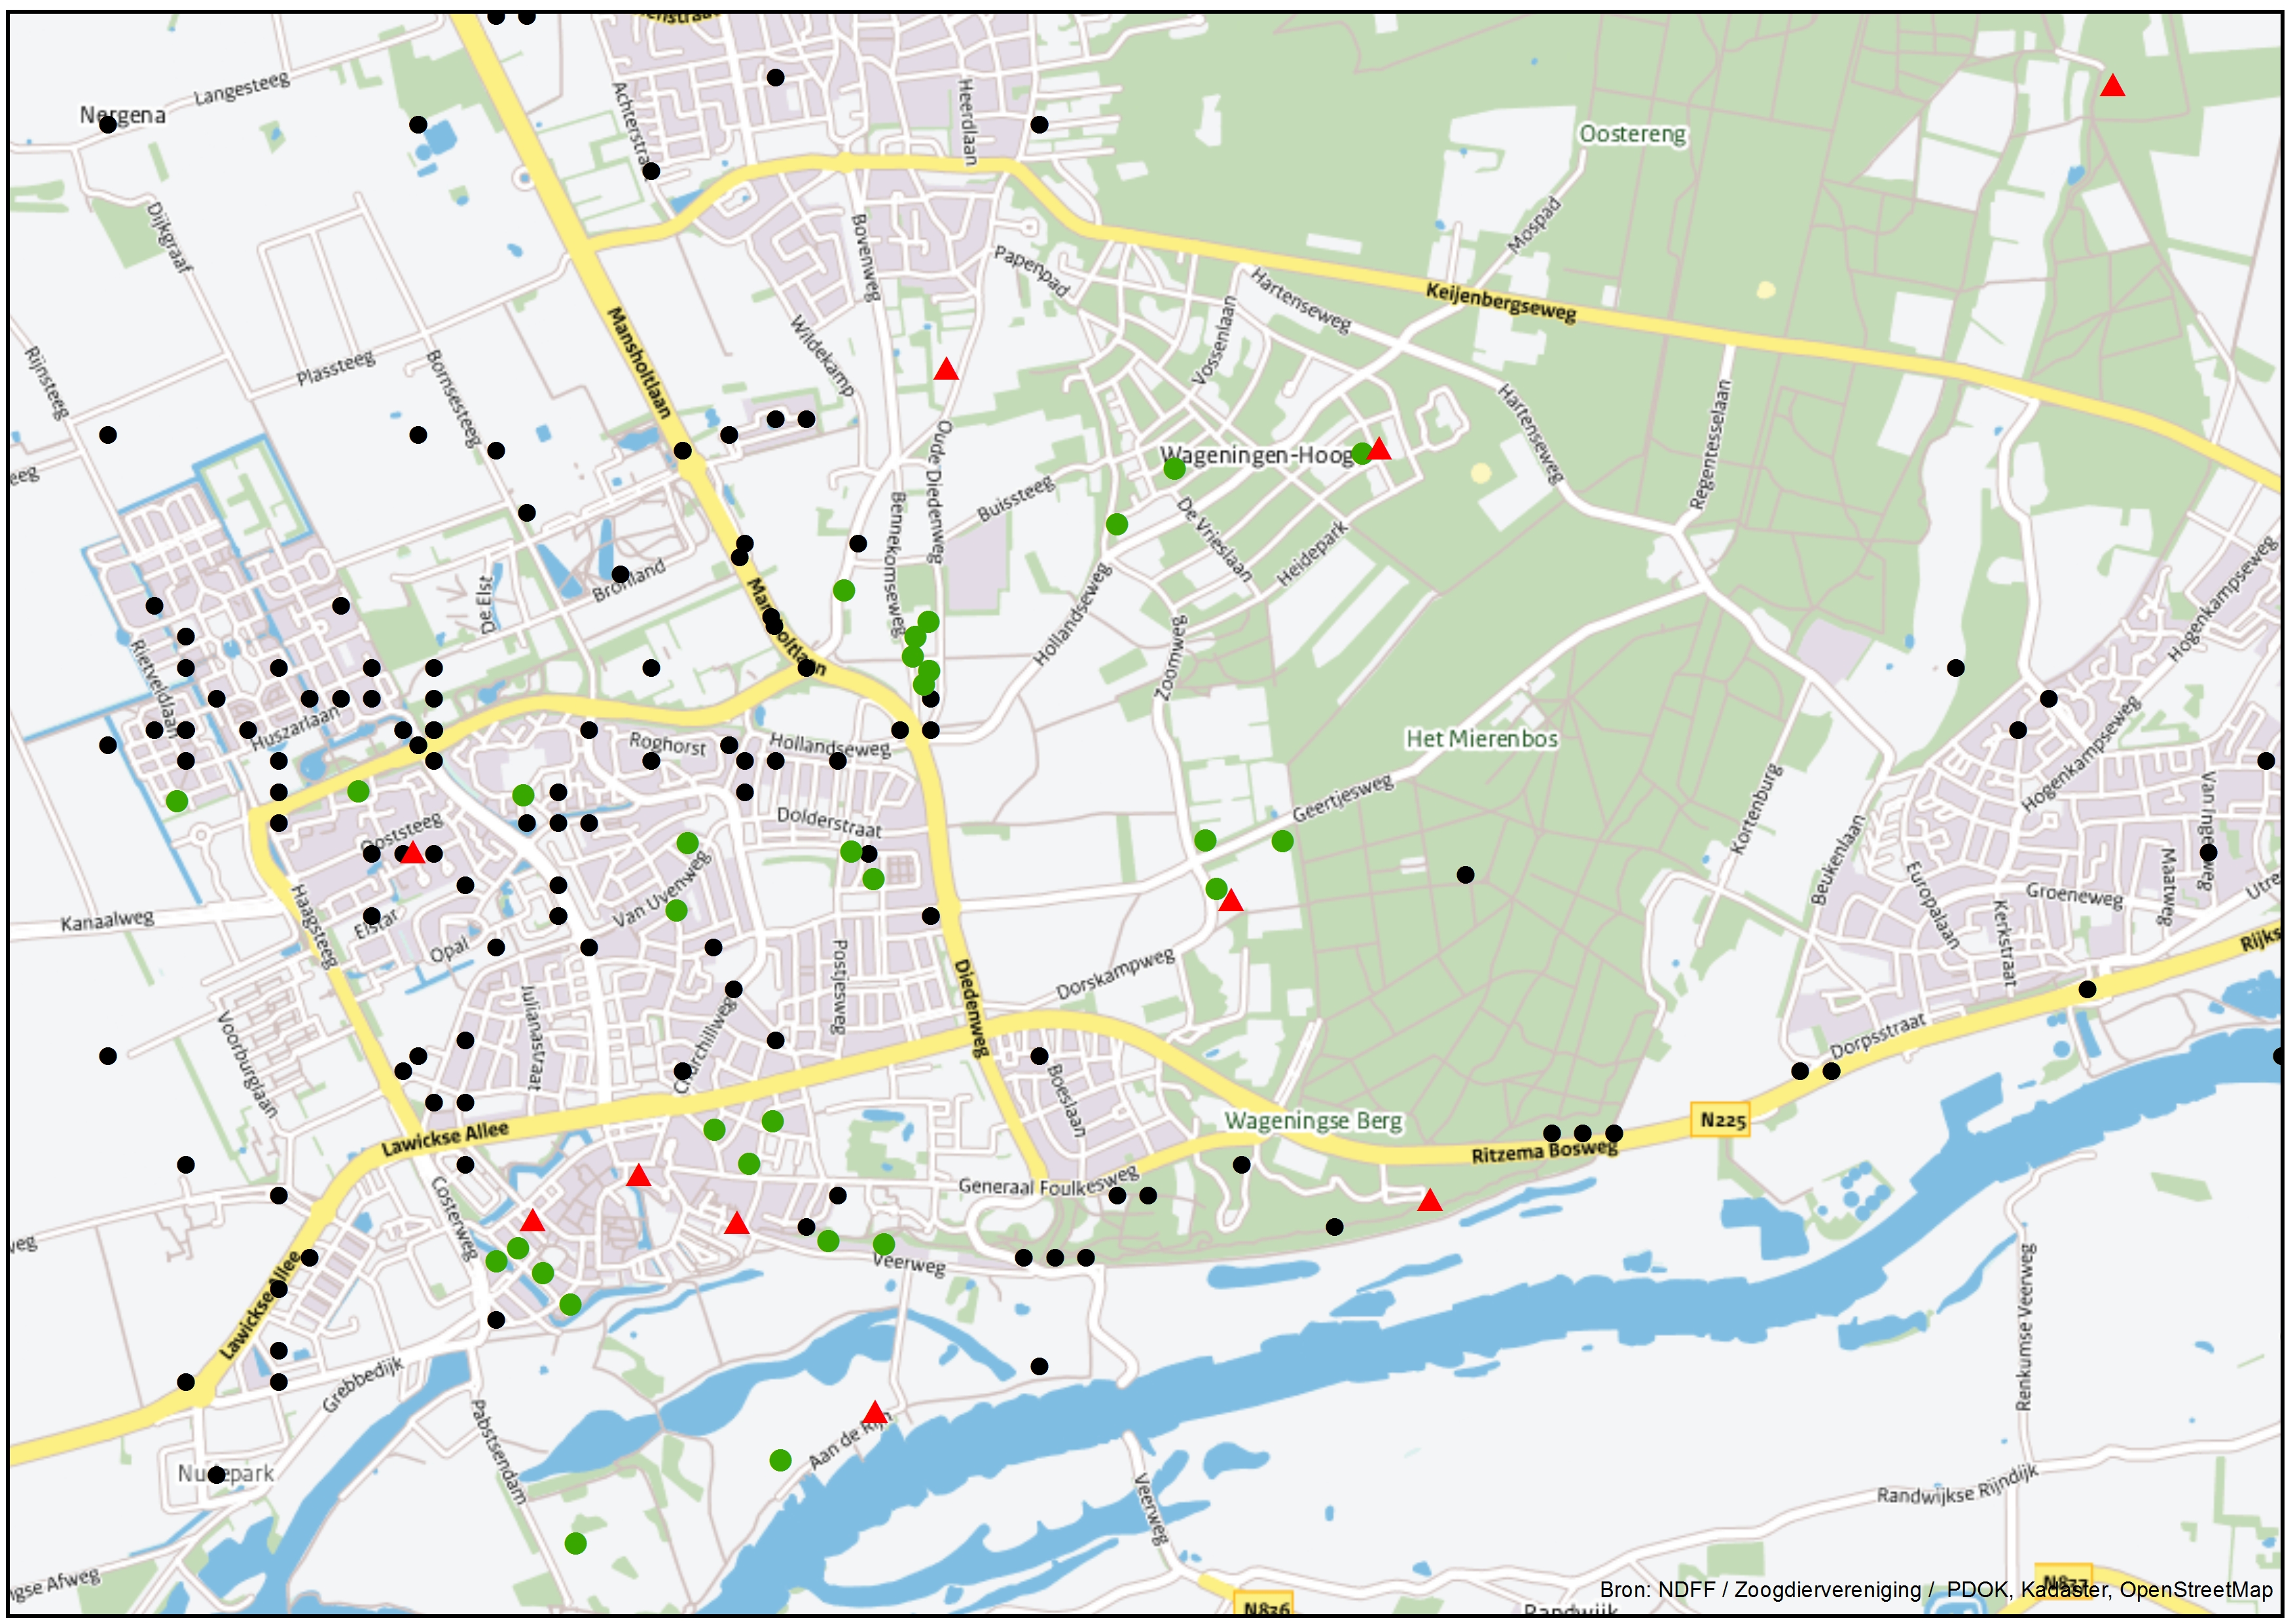
Task: Select the Langesteeg label
Action: [x=242, y=88]
